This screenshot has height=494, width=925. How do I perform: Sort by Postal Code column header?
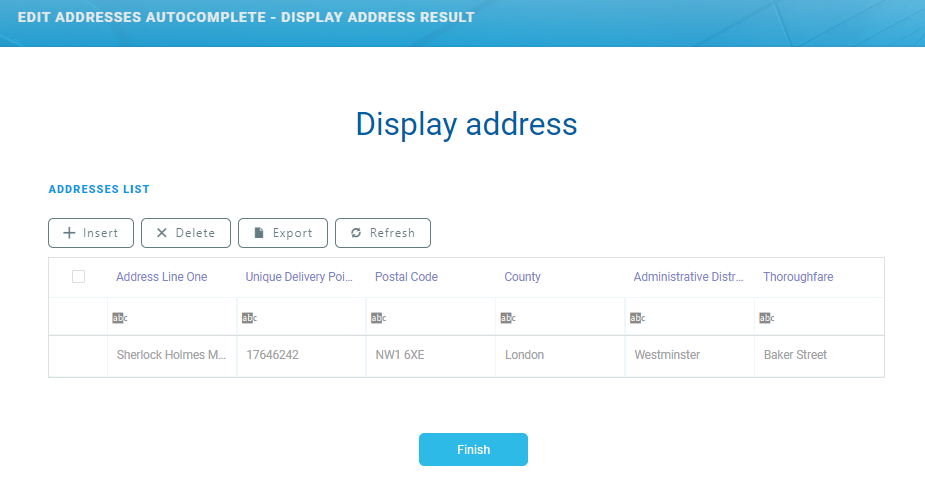pyautogui.click(x=406, y=277)
